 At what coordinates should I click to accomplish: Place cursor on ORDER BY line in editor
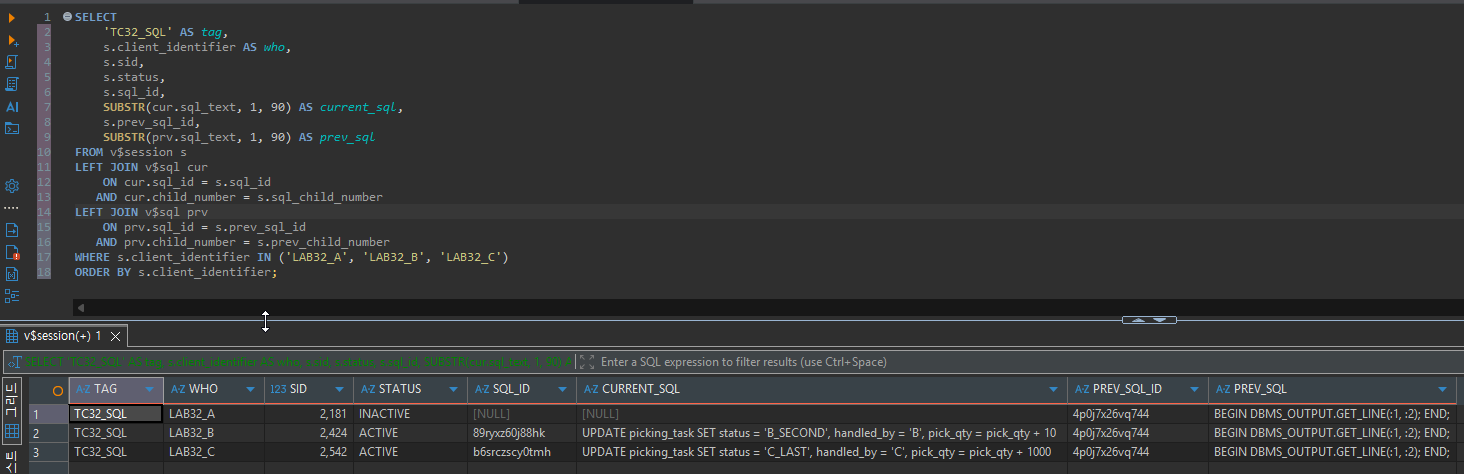point(176,272)
